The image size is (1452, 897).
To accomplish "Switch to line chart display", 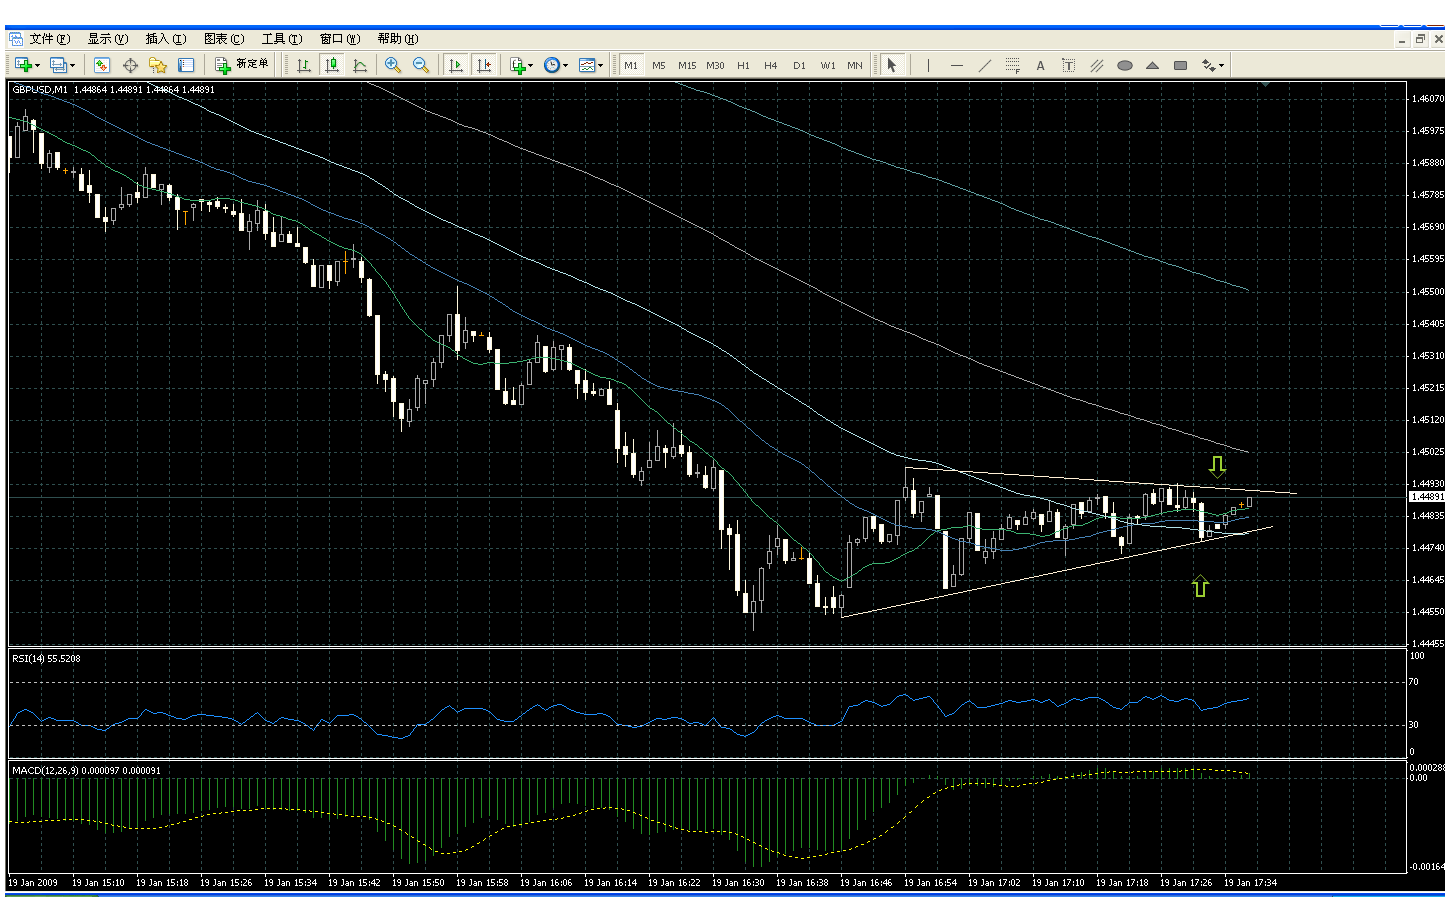I will (x=360, y=65).
